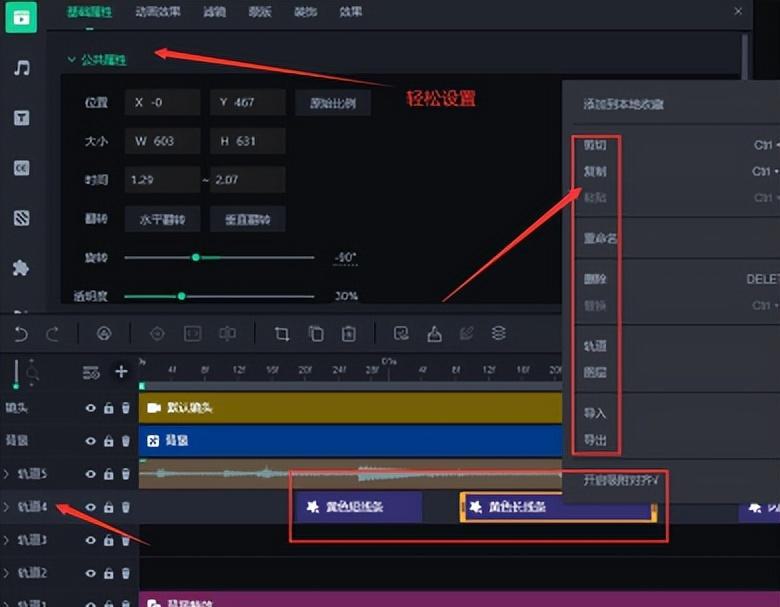
Task: Open the third properties tab after 动画效果
Action: click(215, 11)
